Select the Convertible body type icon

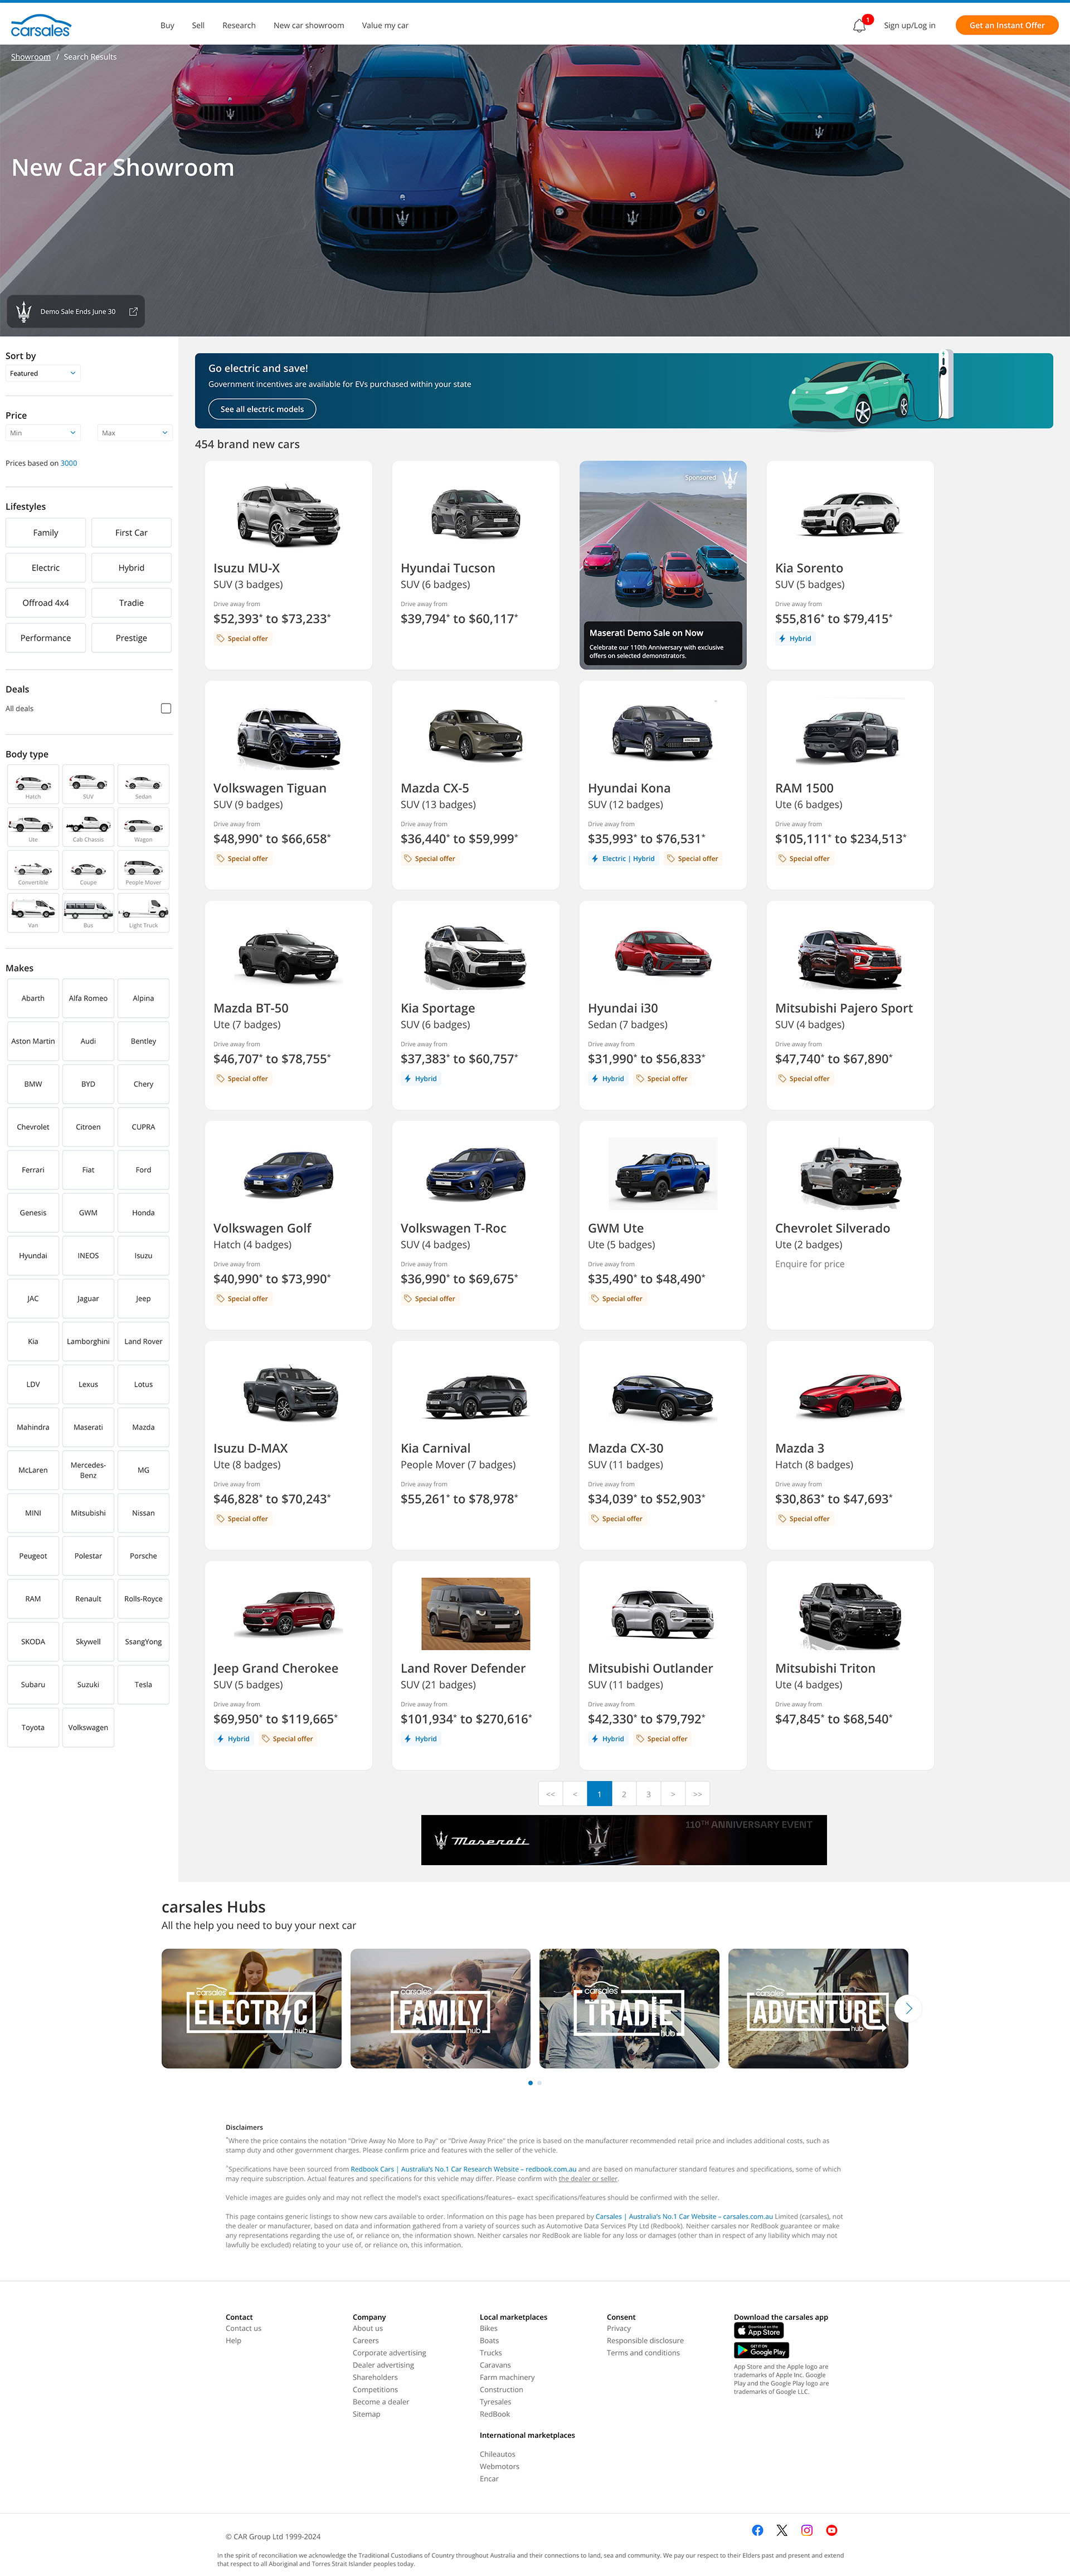(33, 870)
